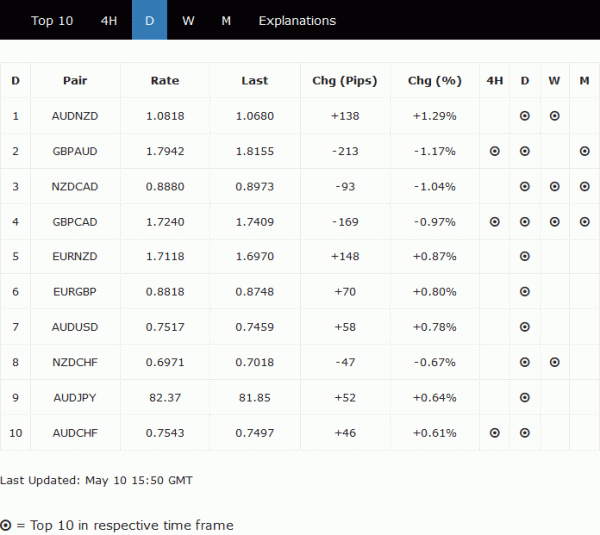Open the Top 10 tab
The image size is (600, 535).
coord(52,20)
